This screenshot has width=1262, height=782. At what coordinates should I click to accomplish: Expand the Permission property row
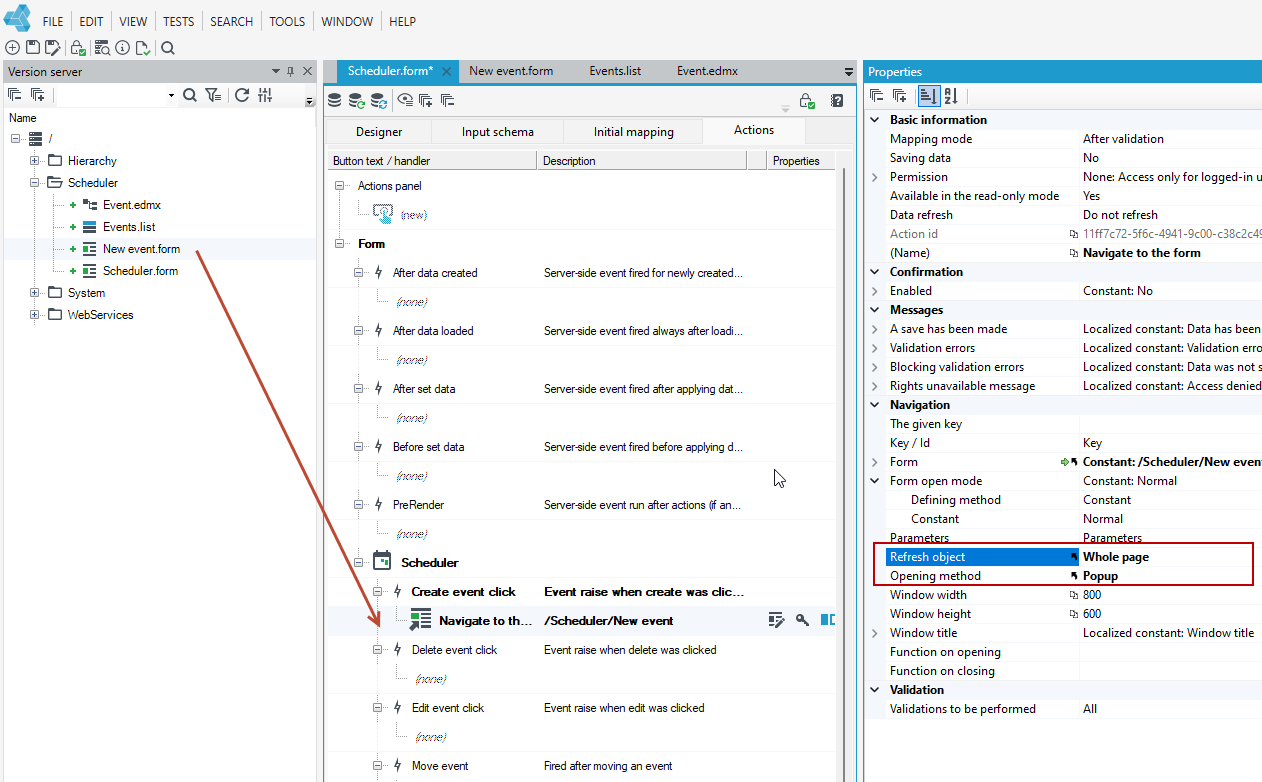[875, 177]
